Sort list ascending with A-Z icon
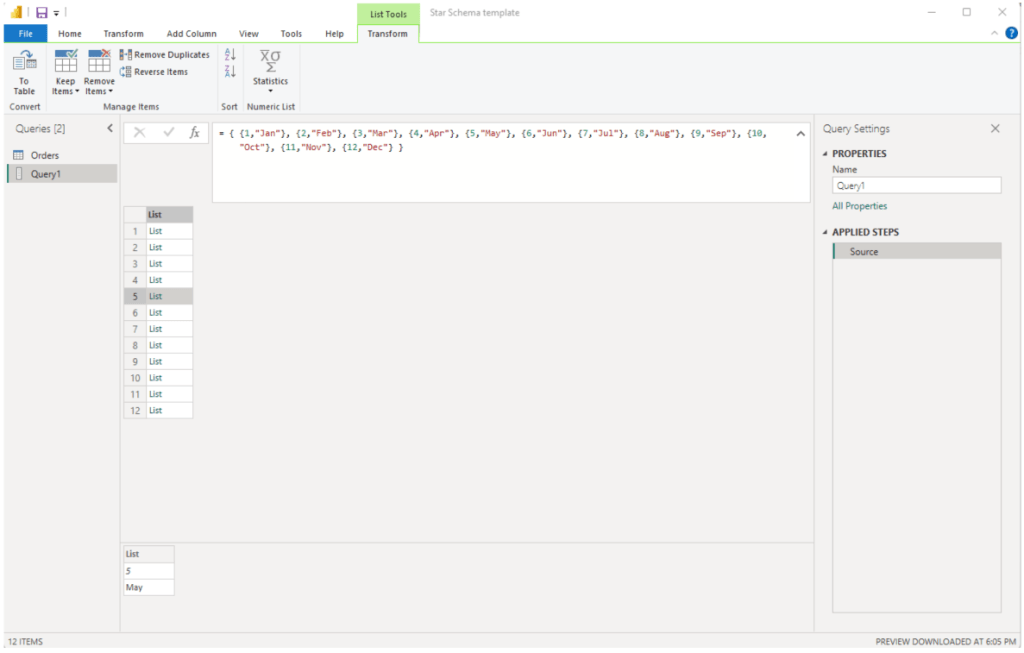 [230, 54]
